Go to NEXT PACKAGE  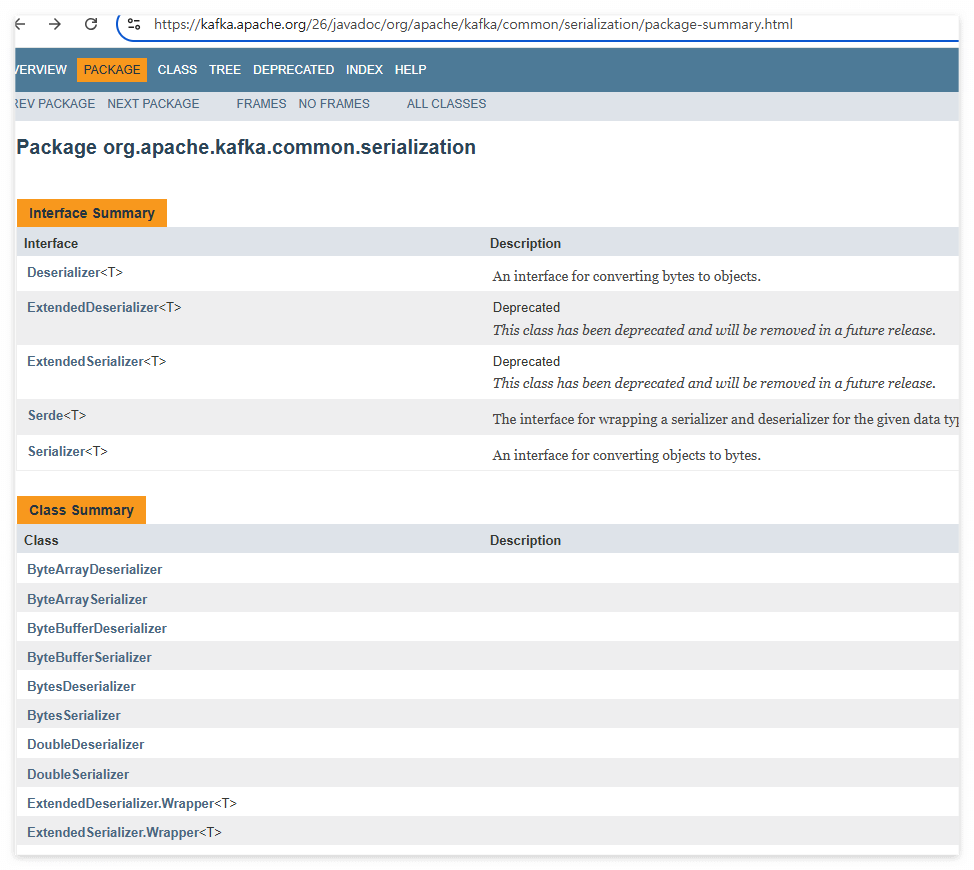[153, 104]
